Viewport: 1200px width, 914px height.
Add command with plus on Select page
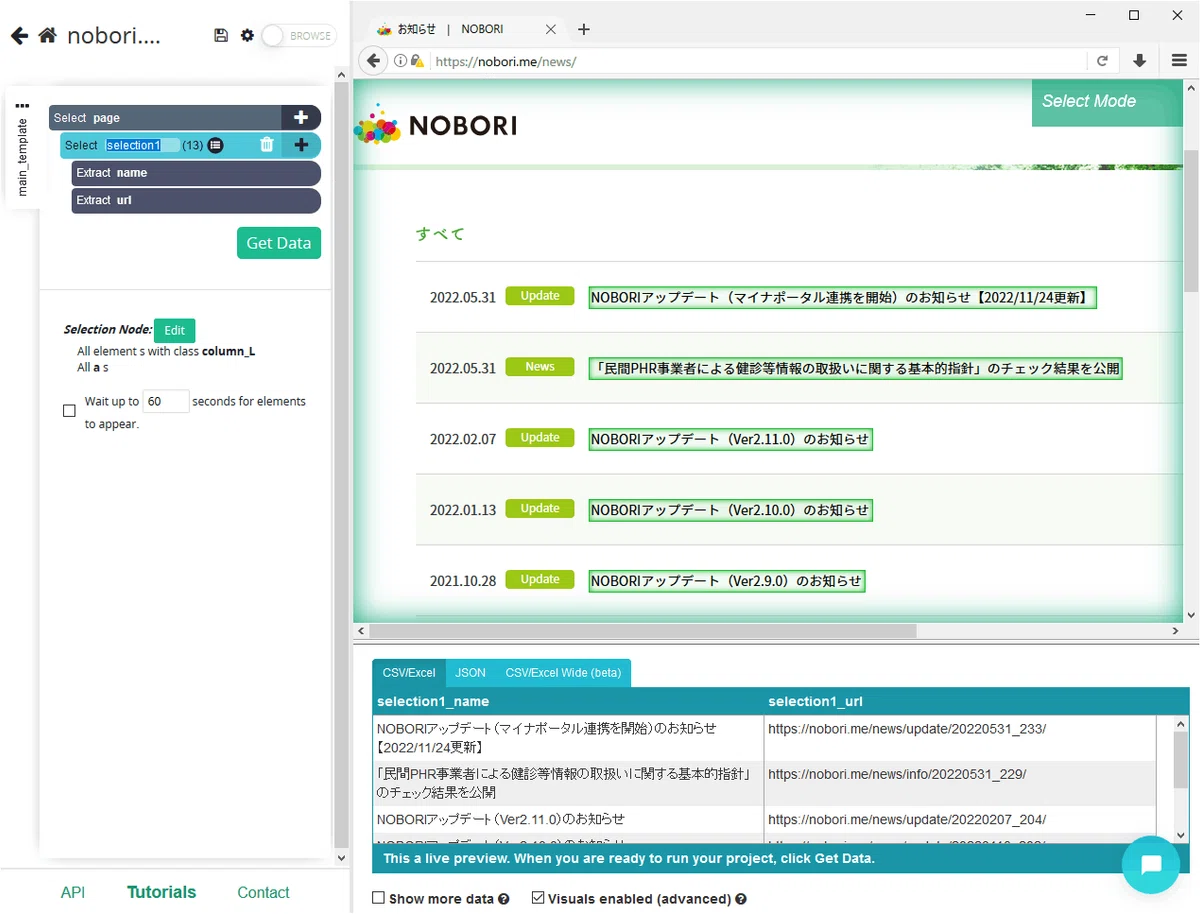pyautogui.click(x=301, y=117)
